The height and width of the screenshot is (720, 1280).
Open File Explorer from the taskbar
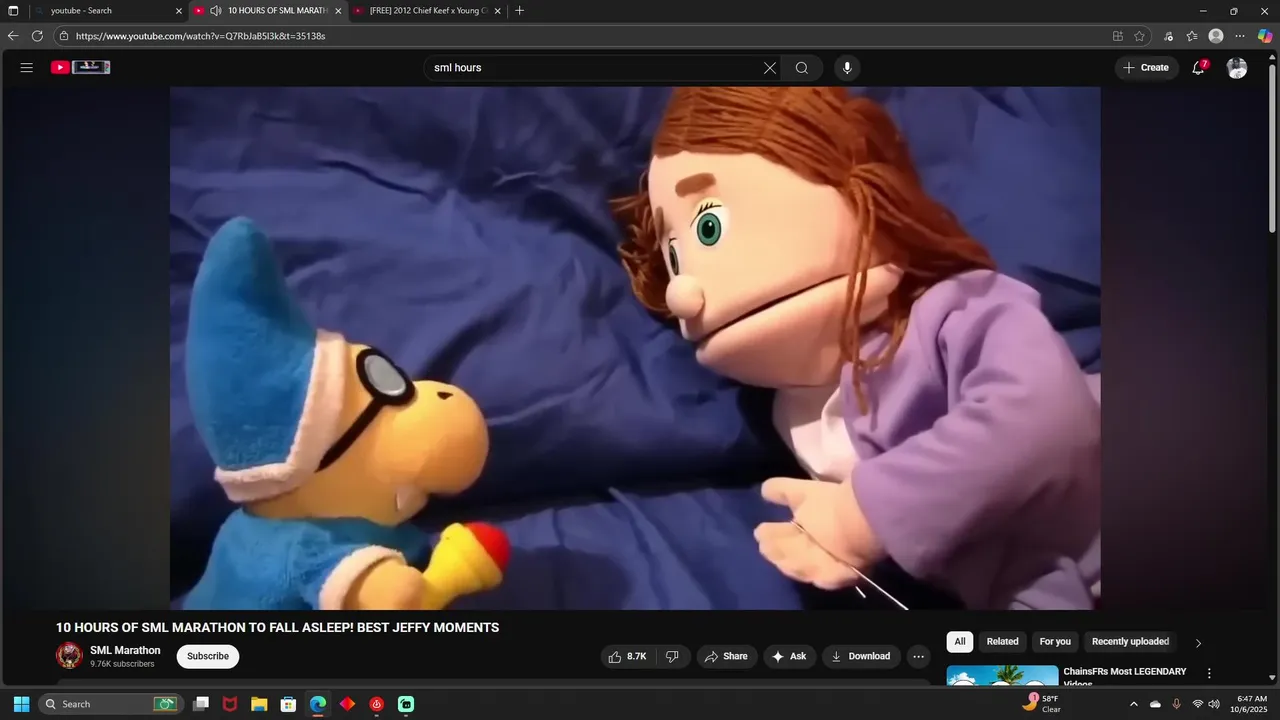coord(259,704)
